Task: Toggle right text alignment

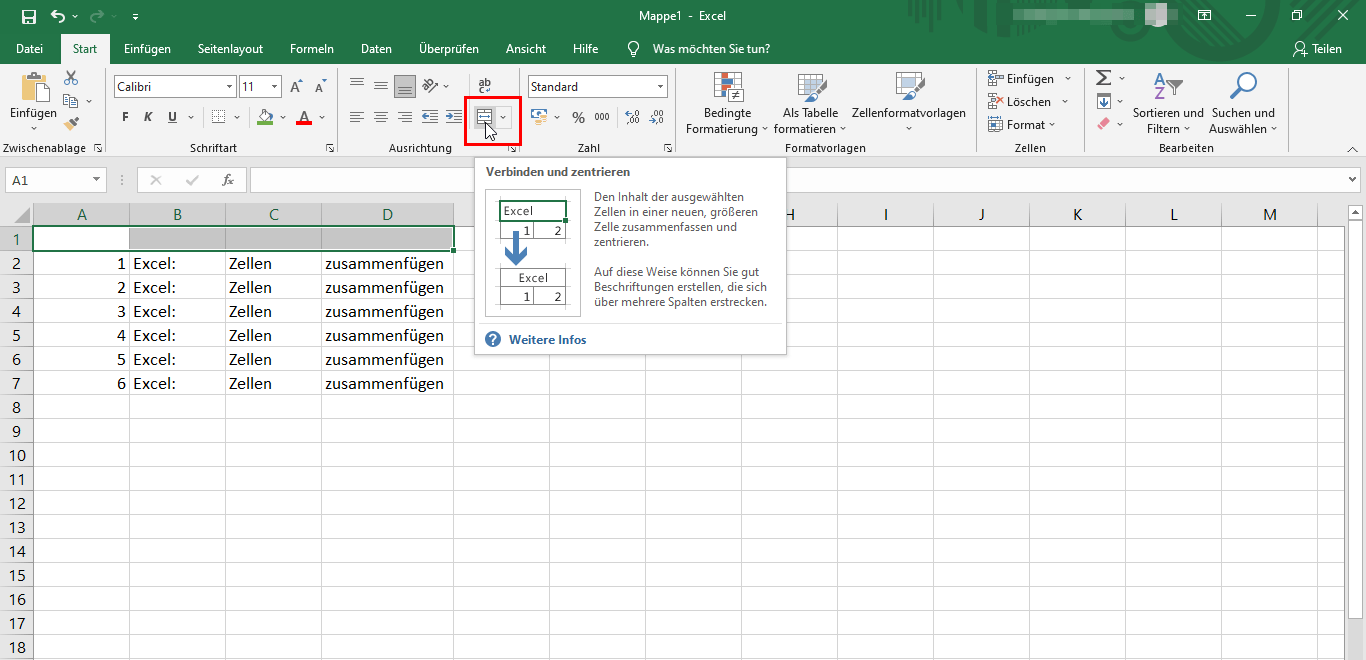Action: [405, 117]
